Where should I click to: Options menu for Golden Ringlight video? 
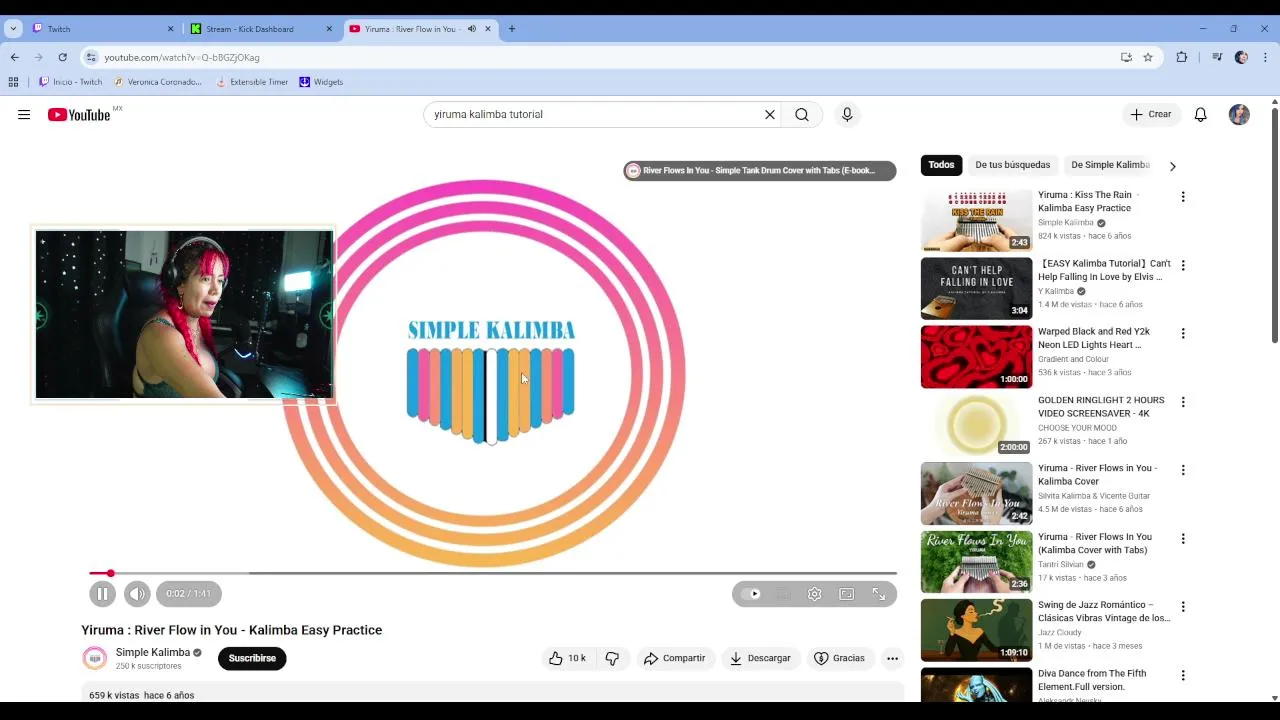click(x=1183, y=402)
